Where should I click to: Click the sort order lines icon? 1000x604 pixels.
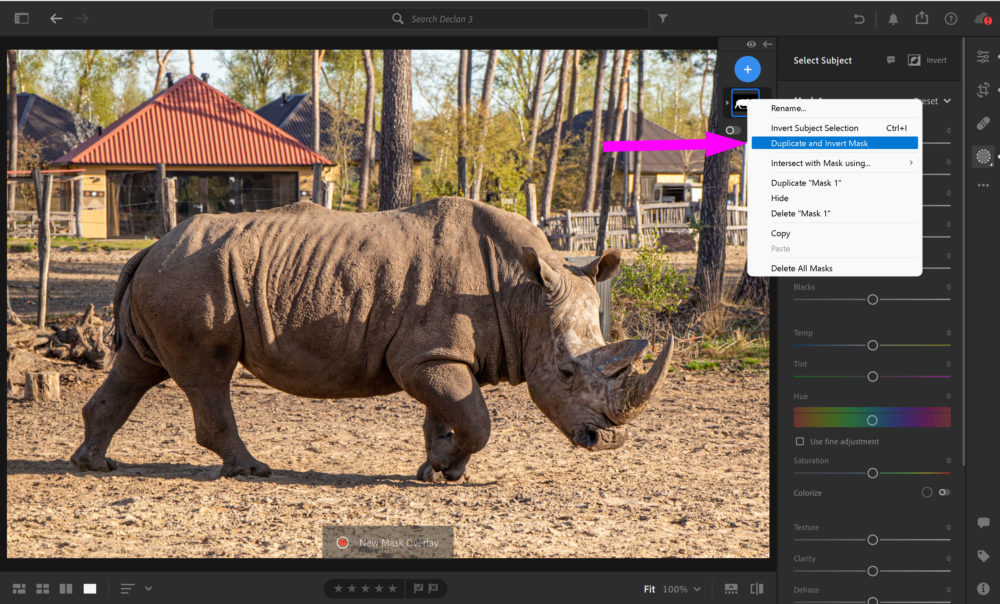(128, 589)
